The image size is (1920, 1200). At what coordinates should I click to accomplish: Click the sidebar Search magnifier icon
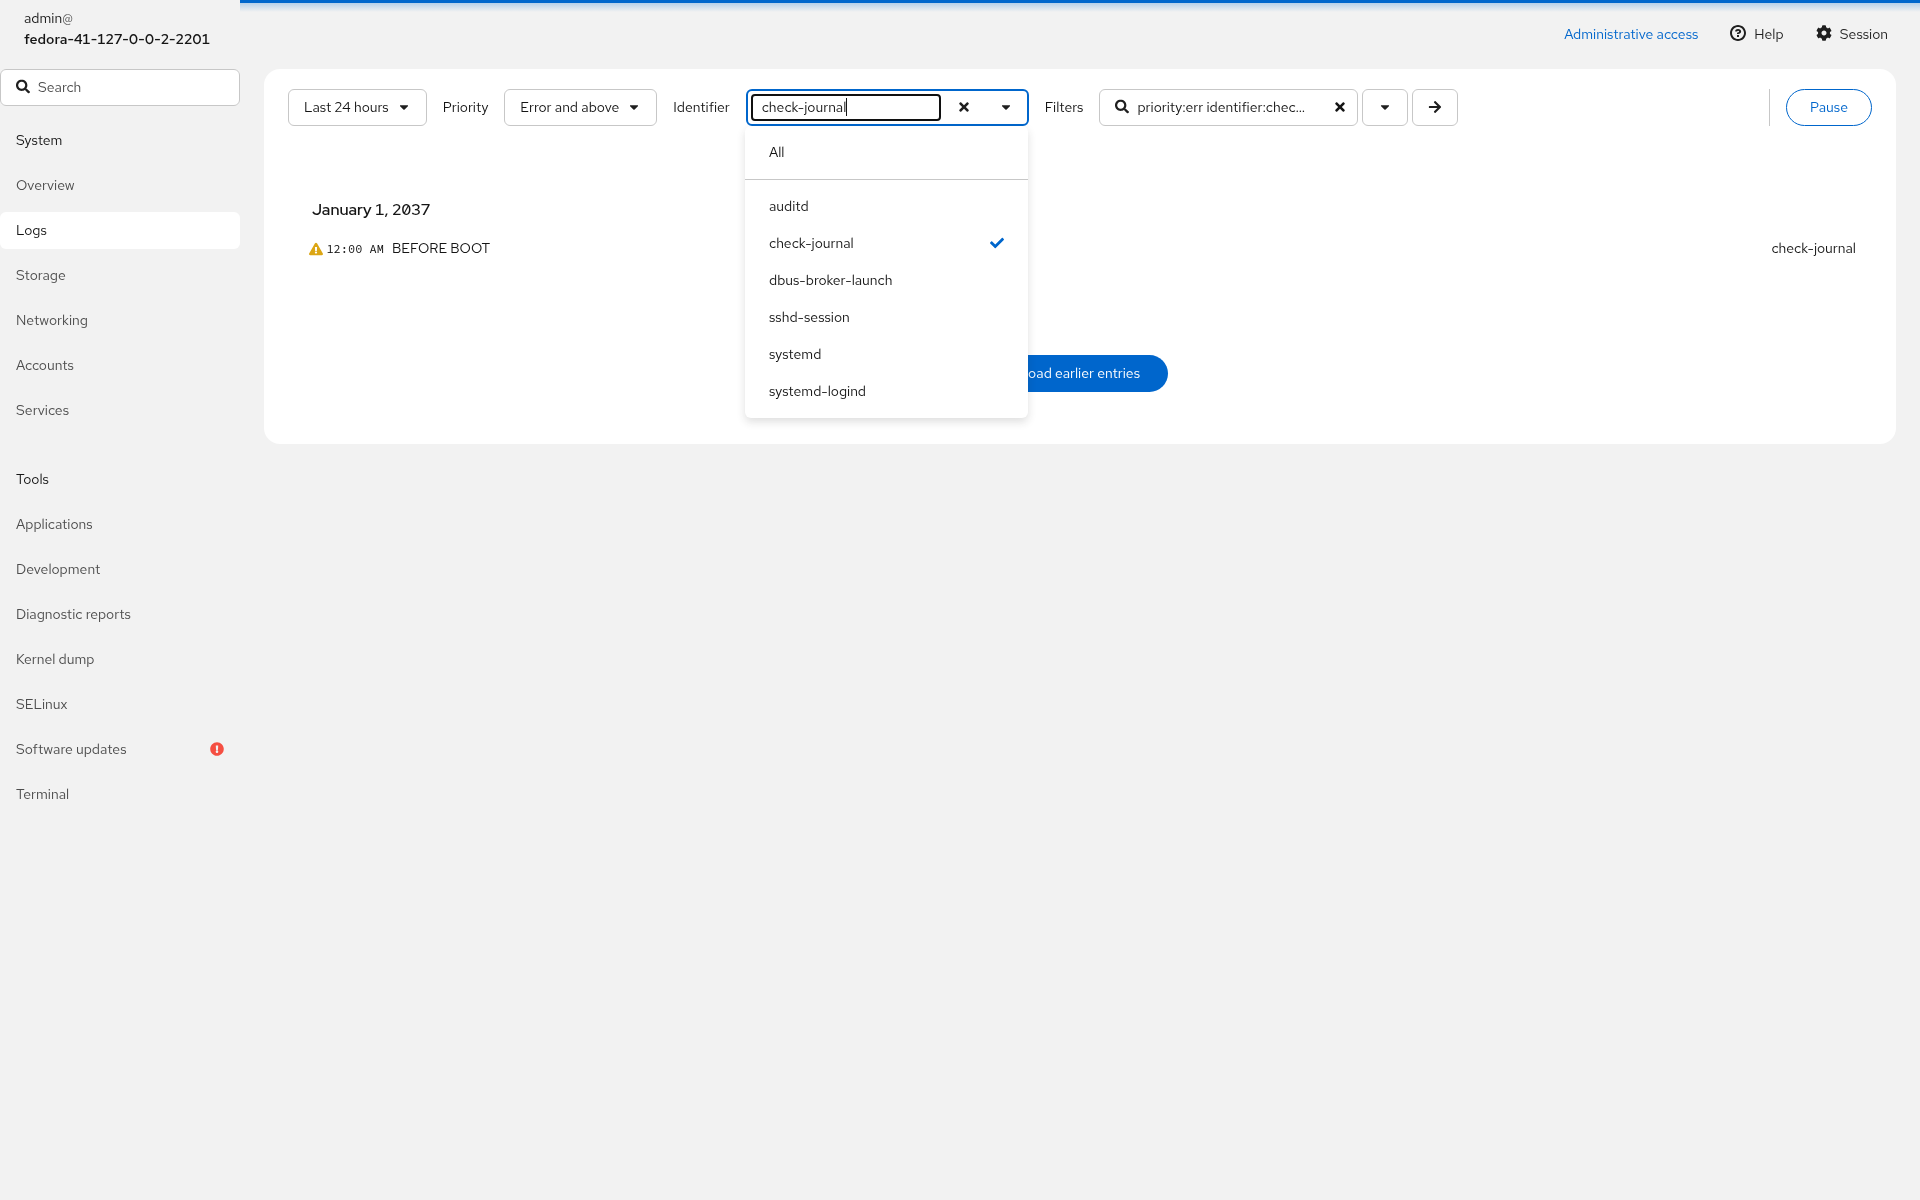pyautogui.click(x=23, y=87)
